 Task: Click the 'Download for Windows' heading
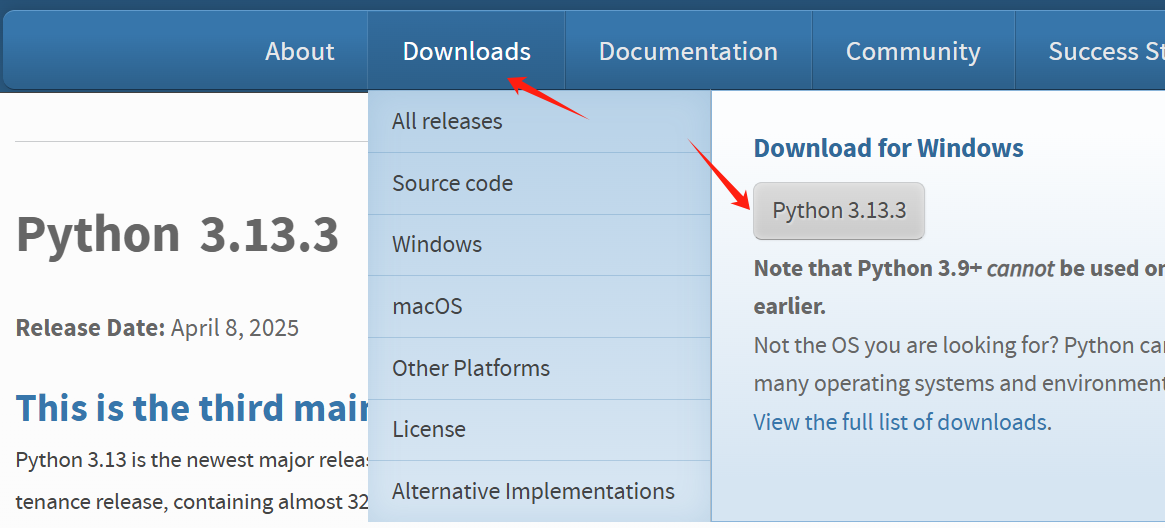(x=889, y=148)
